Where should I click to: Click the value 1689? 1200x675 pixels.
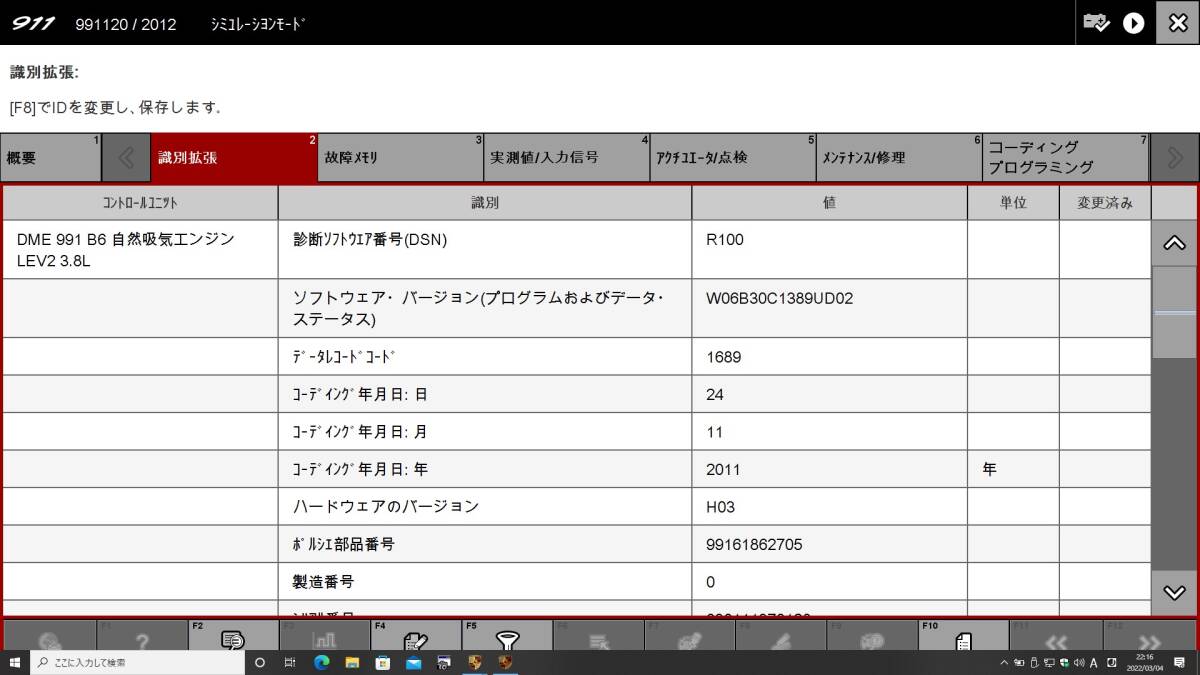(x=724, y=357)
